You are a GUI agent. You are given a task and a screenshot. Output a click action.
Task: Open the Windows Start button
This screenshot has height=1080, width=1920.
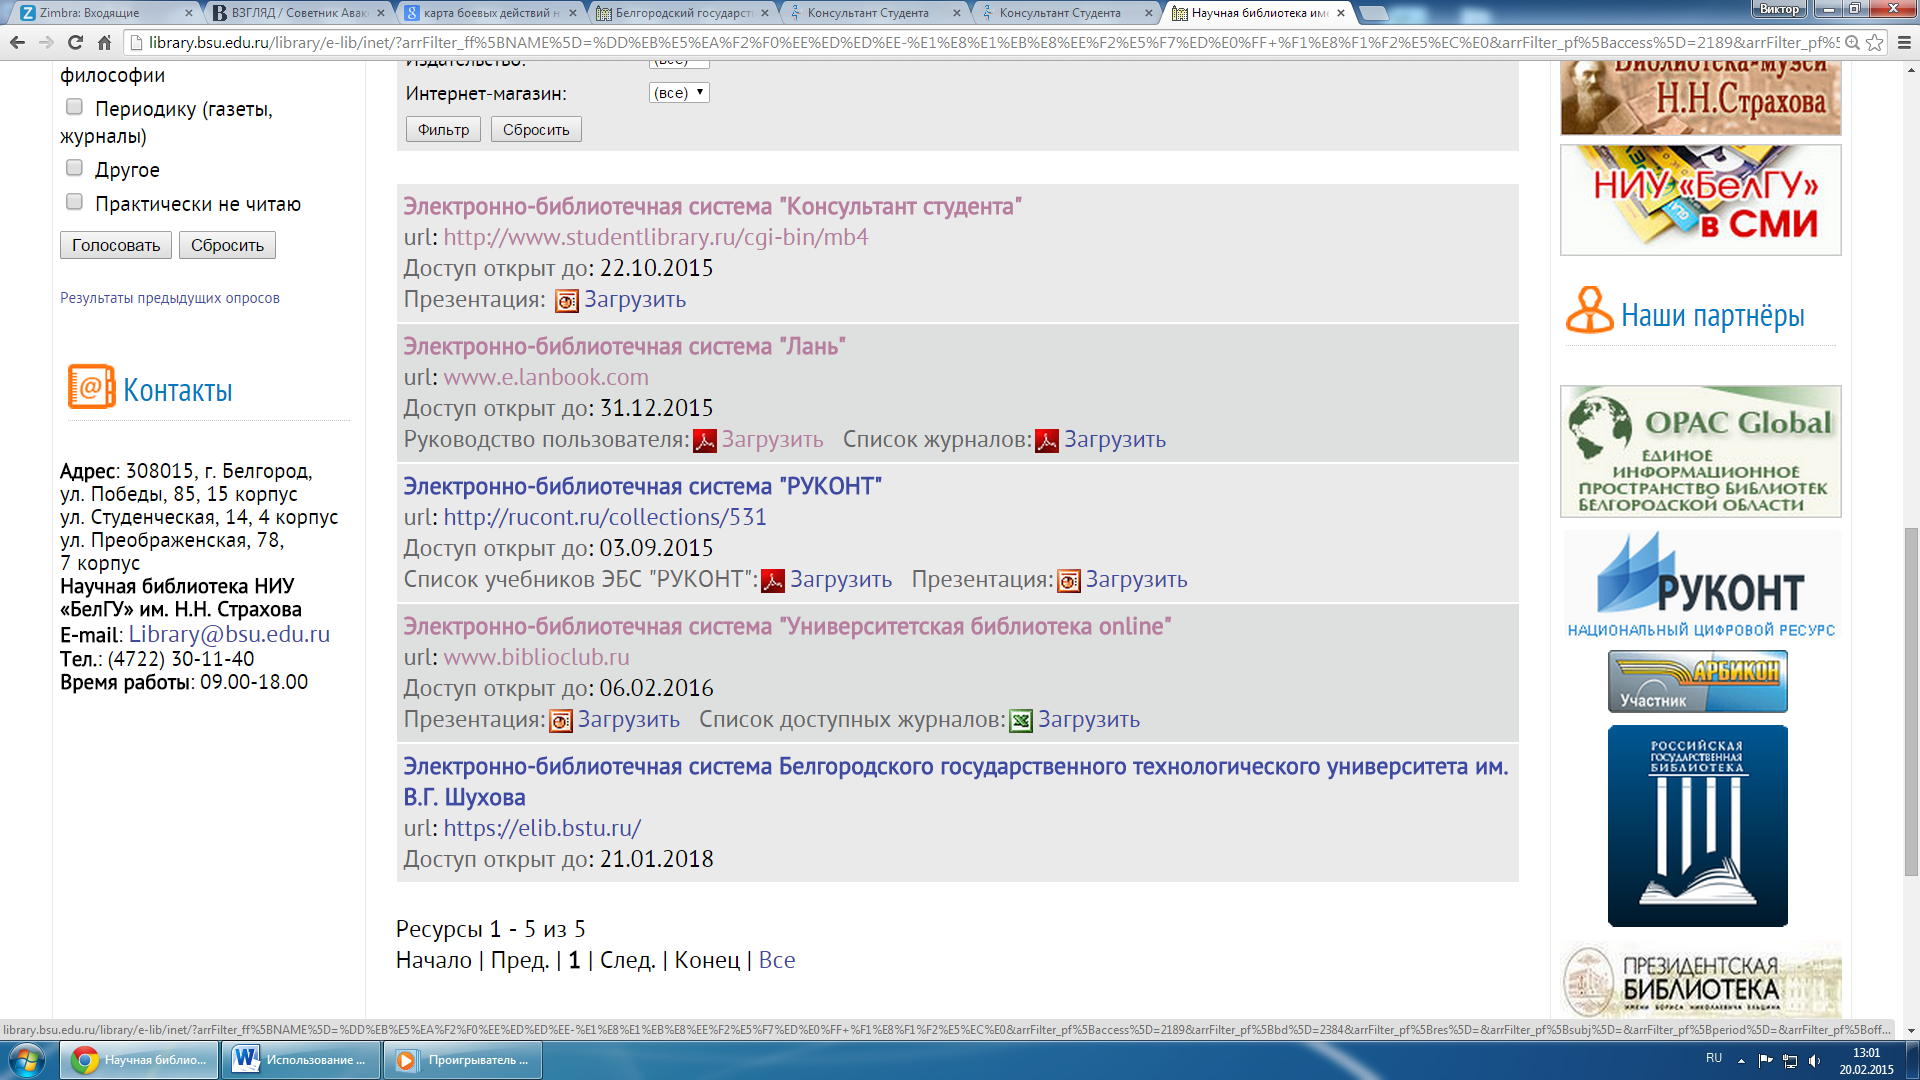[x=27, y=1060]
